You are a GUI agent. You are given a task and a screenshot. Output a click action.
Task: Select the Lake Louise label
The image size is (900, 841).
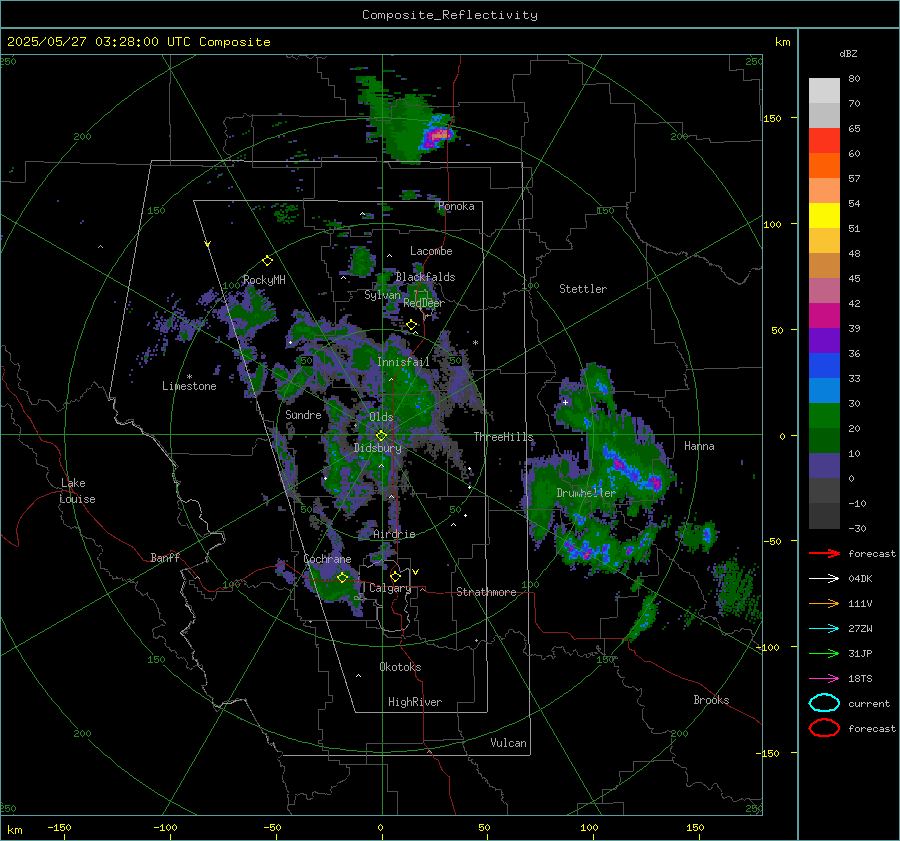pos(77,491)
